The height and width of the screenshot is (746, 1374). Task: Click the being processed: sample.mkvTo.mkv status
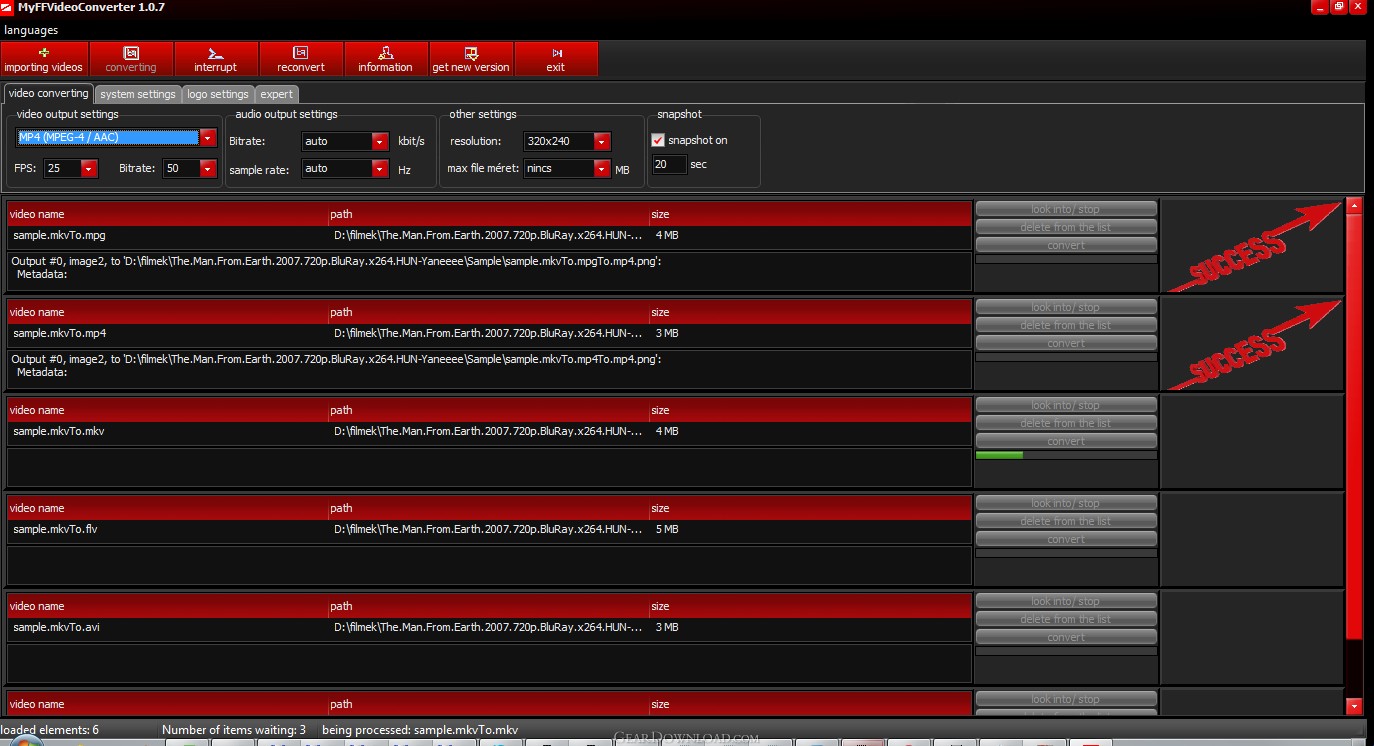[x=420, y=730]
